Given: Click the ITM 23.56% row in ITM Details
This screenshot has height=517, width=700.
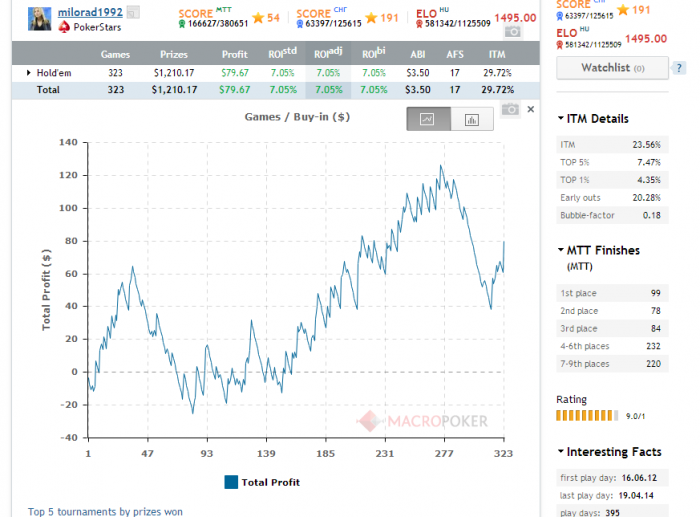Looking at the screenshot, I should click(612, 145).
